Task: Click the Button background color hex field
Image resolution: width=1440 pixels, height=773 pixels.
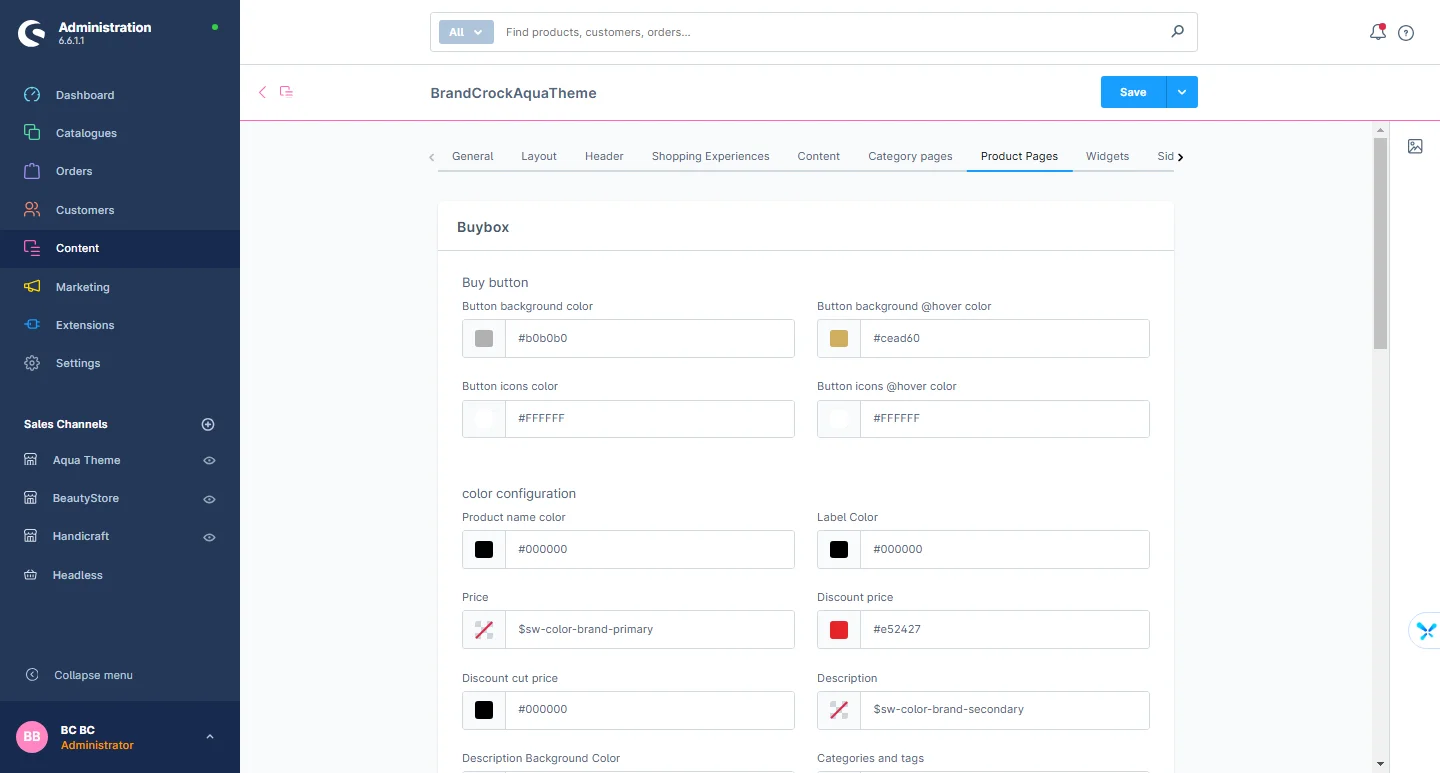Action: click(x=650, y=339)
